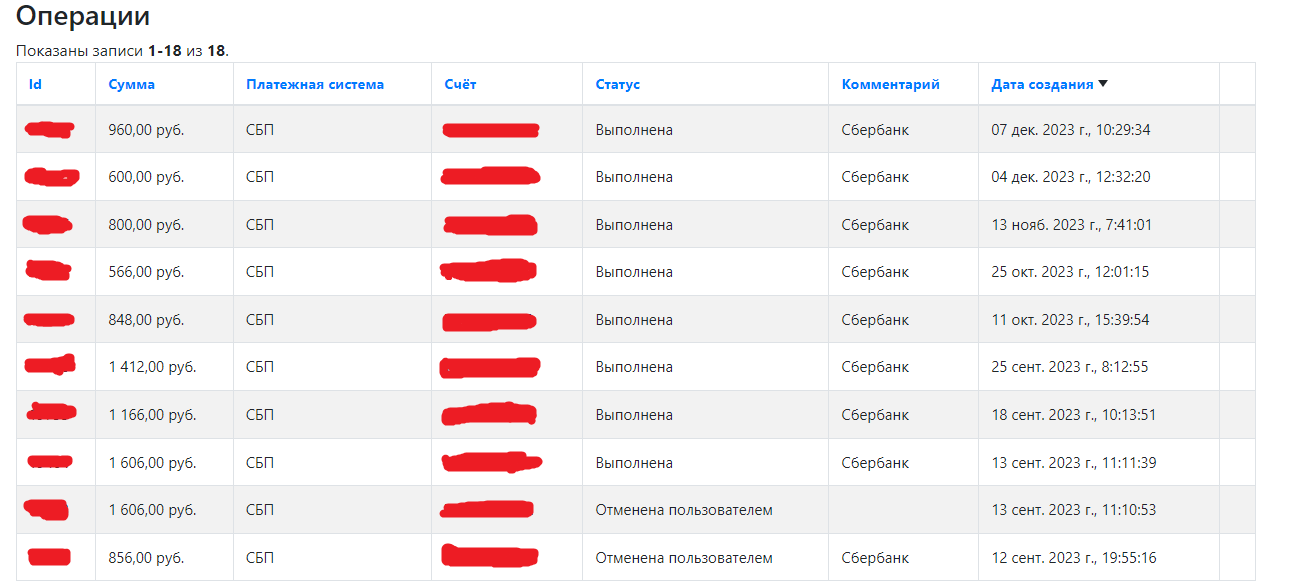The height and width of the screenshot is (581, 1291).
Task: Select the 1 412,00 руб. amount cell
Action: click(x=164, y=367)
